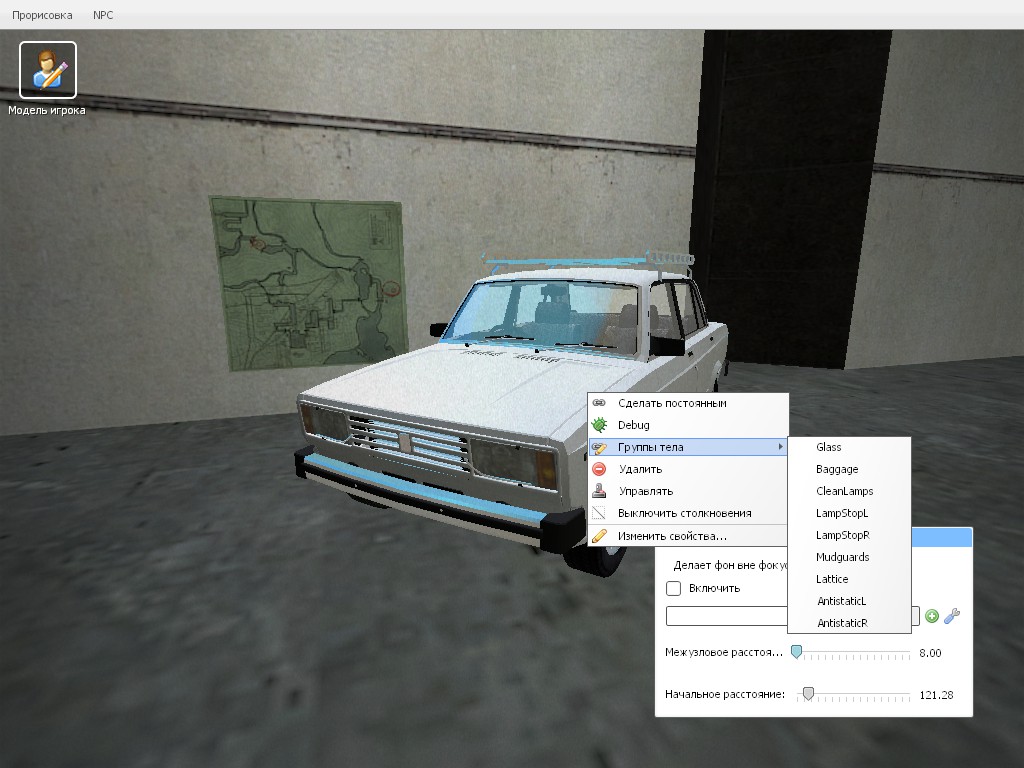The image size is (1024, 768).
Task: Click the red Удалить minus icon
Action: point(599,469)
